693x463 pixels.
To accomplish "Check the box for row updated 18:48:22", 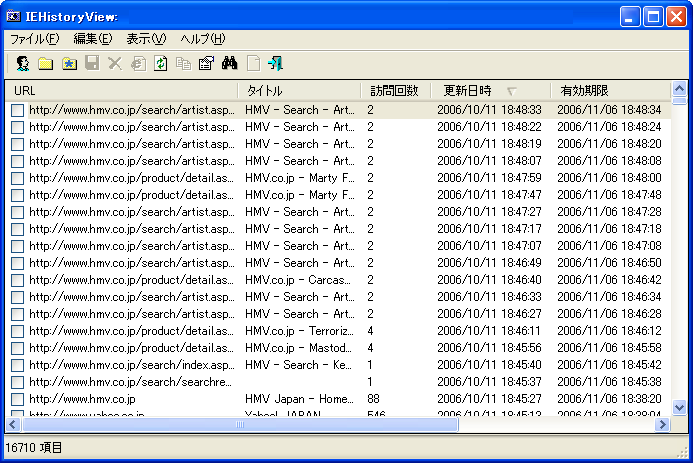I will click(17, 127).
